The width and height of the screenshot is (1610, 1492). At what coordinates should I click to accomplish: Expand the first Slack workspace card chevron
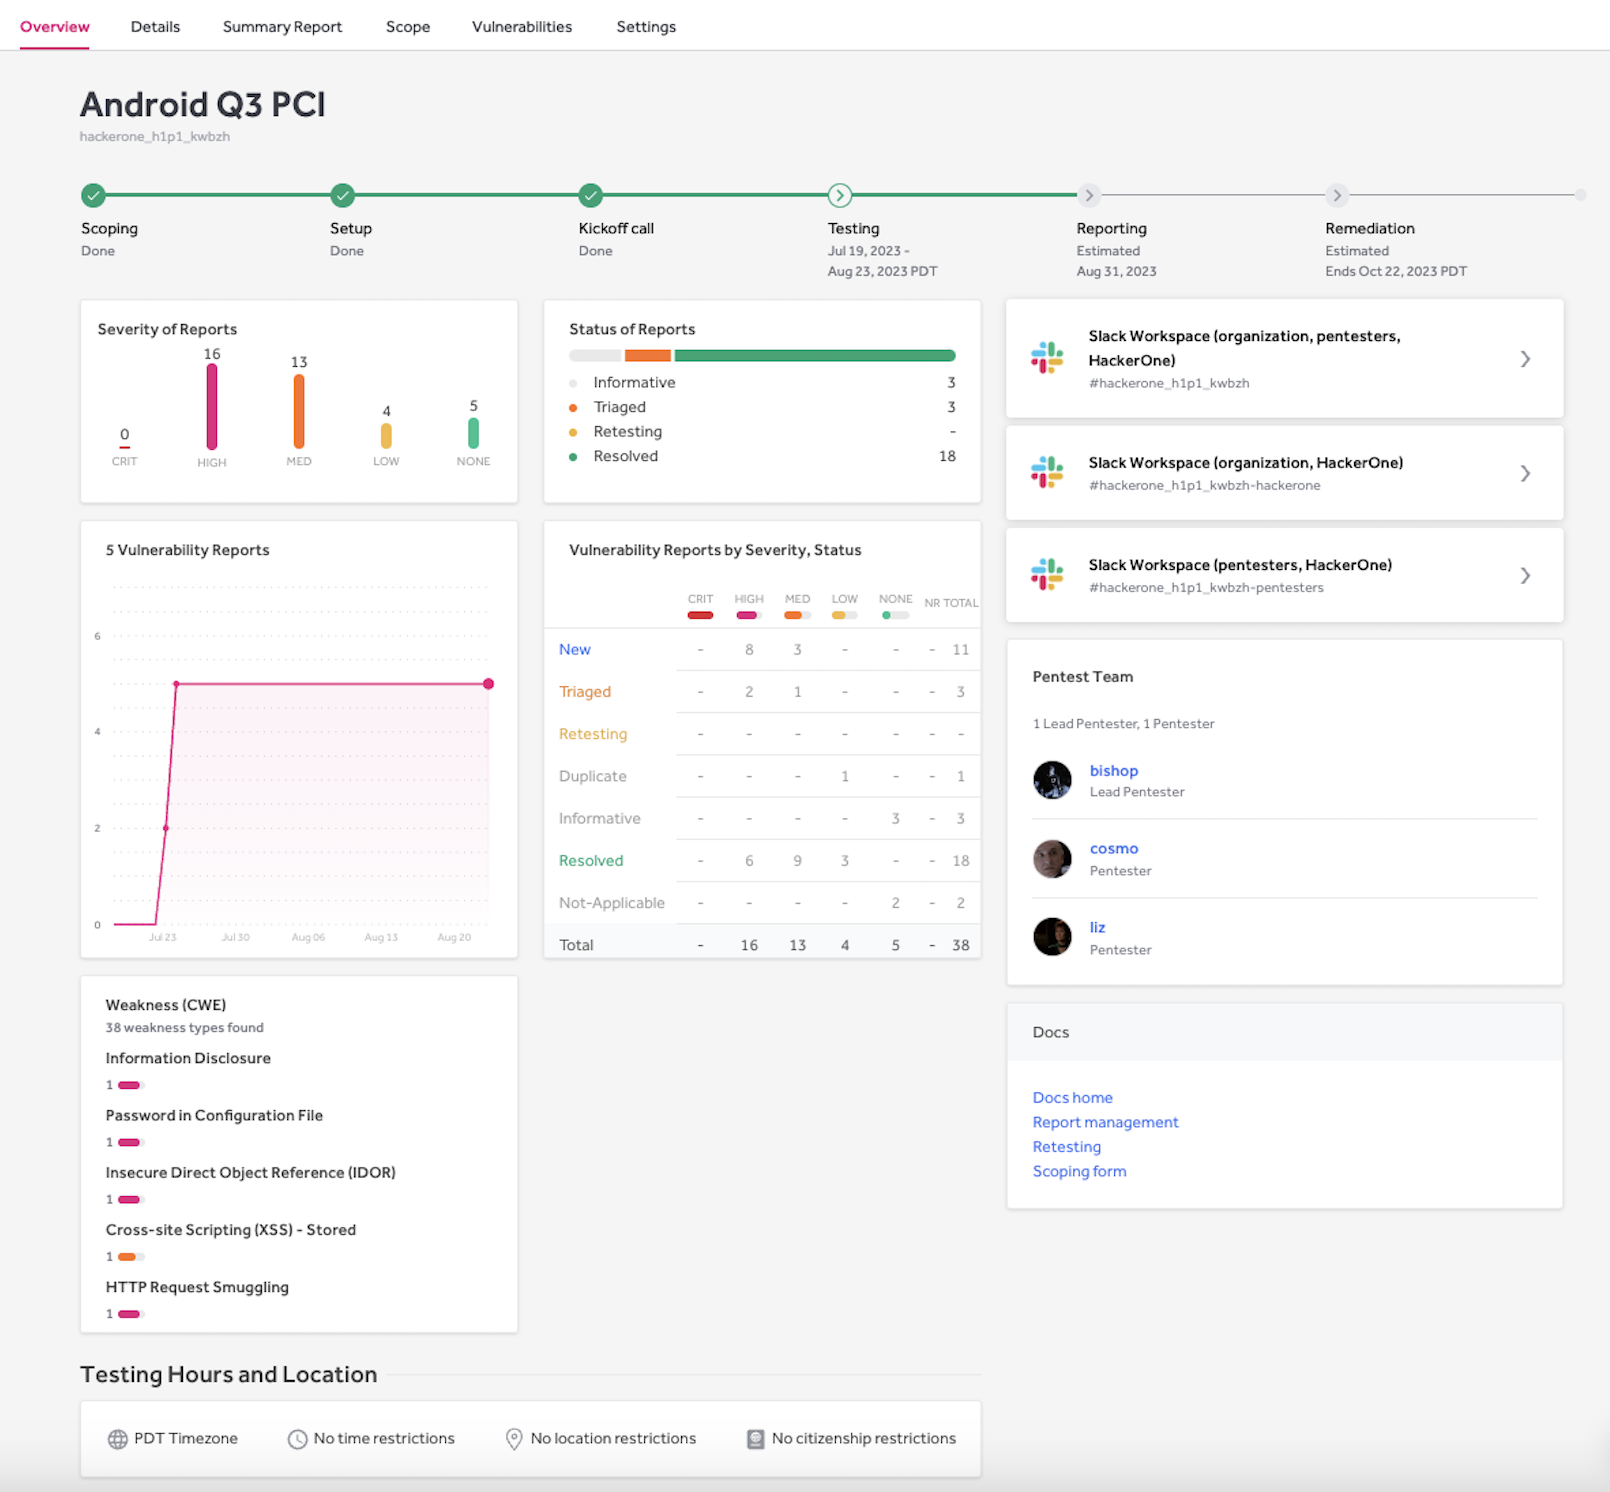tap(1525, 359)
